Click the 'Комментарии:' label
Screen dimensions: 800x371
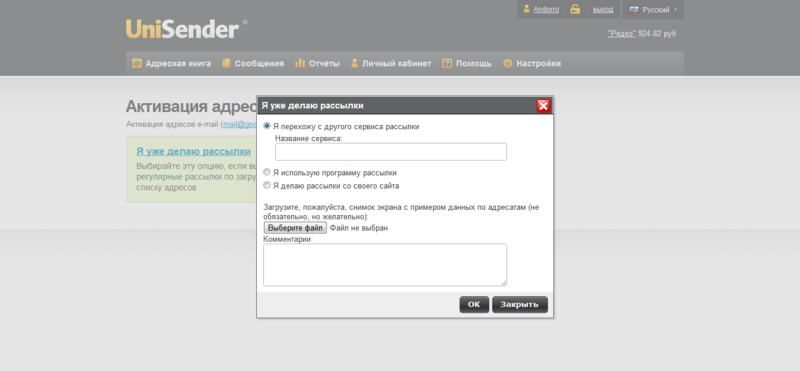tap(288, 239)
